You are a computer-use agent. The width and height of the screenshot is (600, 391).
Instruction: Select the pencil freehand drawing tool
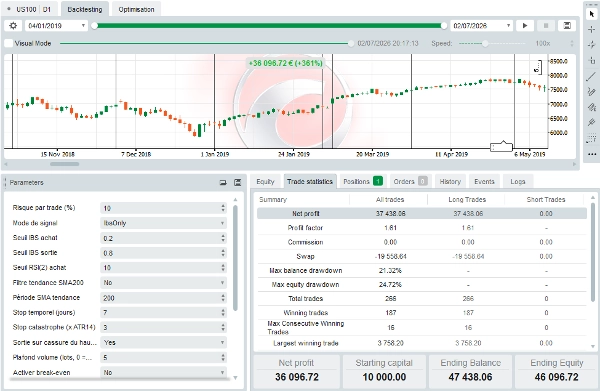[x=592, y=91]
